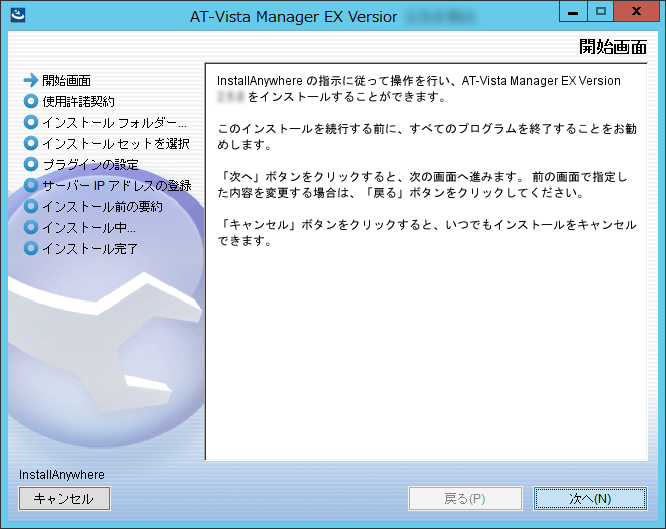Select the インストール セットを選択 step label

click(116, 143)
